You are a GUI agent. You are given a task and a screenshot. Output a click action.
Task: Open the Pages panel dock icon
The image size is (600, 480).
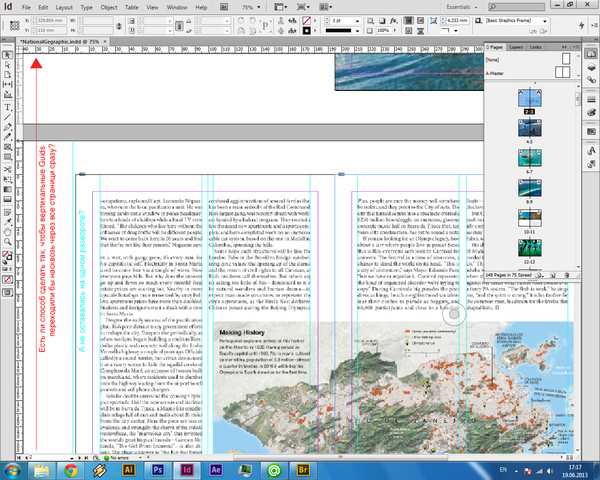pos(591,54)
